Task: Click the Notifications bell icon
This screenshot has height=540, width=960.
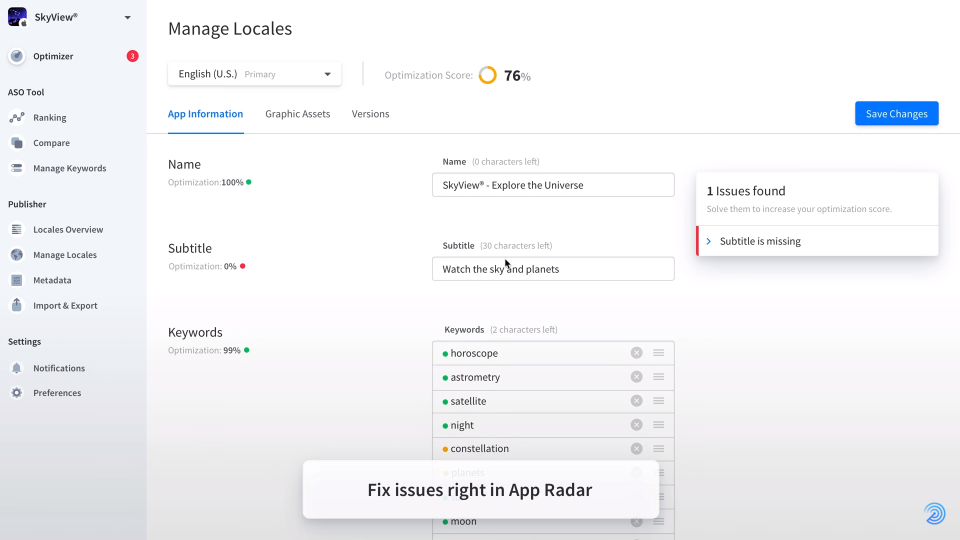Action: [x=17, y=367]
